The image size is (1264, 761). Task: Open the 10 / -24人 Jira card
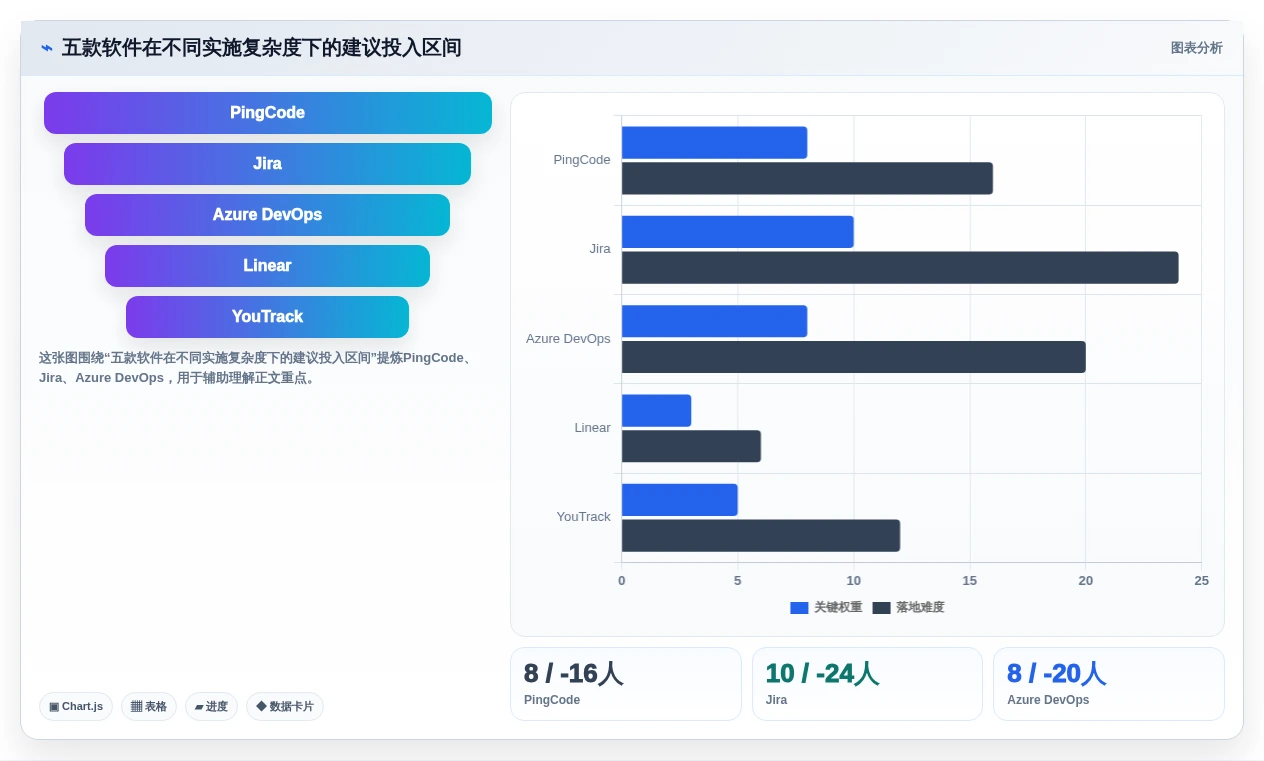pos(867,684)
